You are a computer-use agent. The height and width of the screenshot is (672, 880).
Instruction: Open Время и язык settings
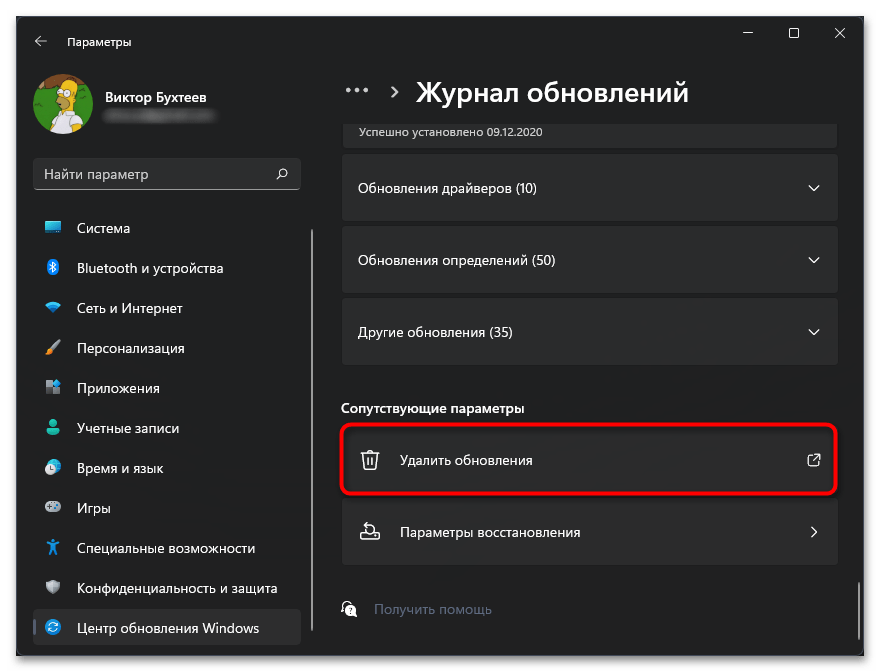point(120,468)
